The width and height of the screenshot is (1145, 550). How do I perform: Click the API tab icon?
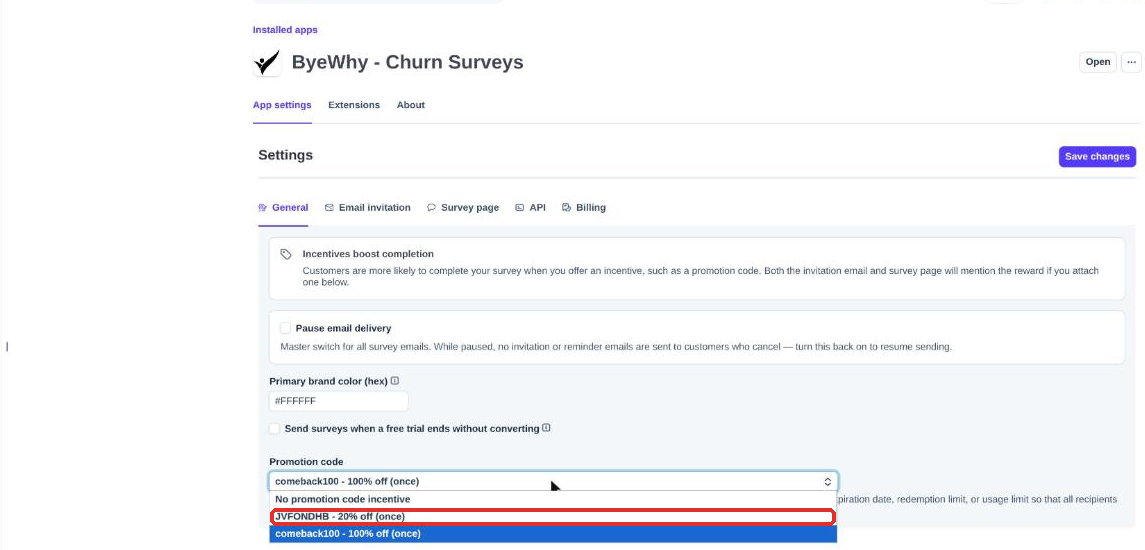520,207
